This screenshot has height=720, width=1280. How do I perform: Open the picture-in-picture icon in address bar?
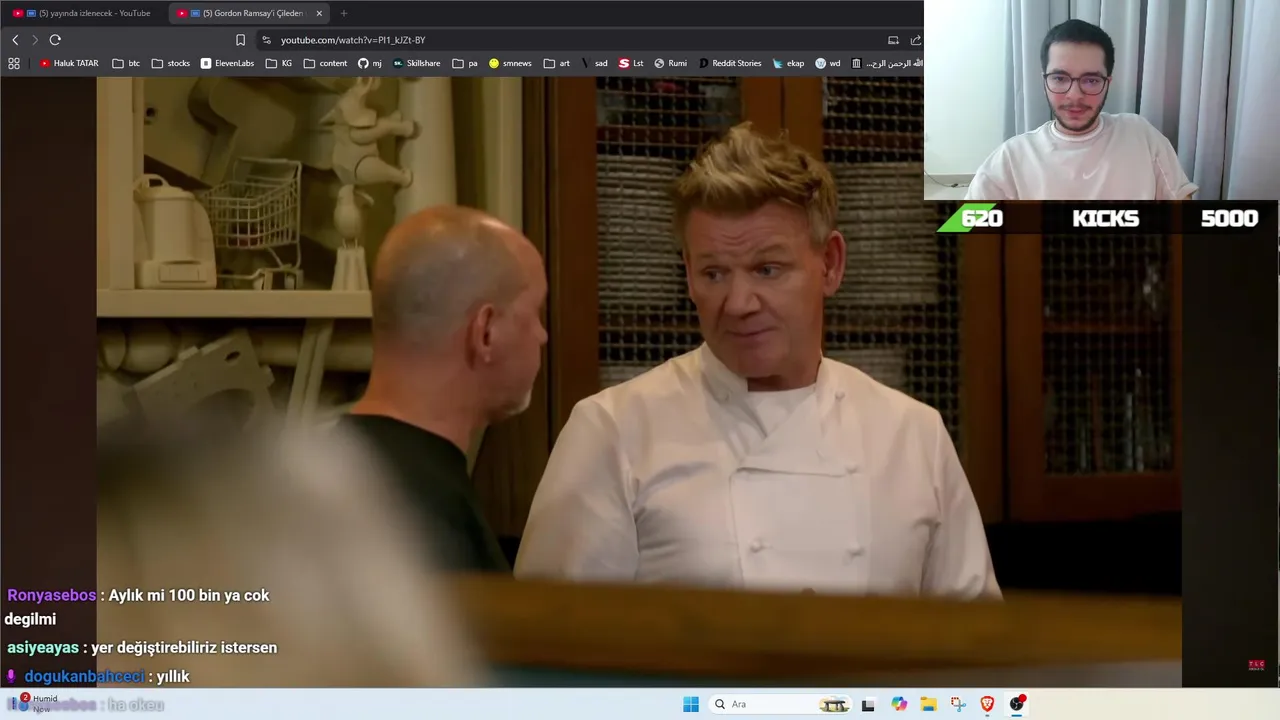point(893,40)
